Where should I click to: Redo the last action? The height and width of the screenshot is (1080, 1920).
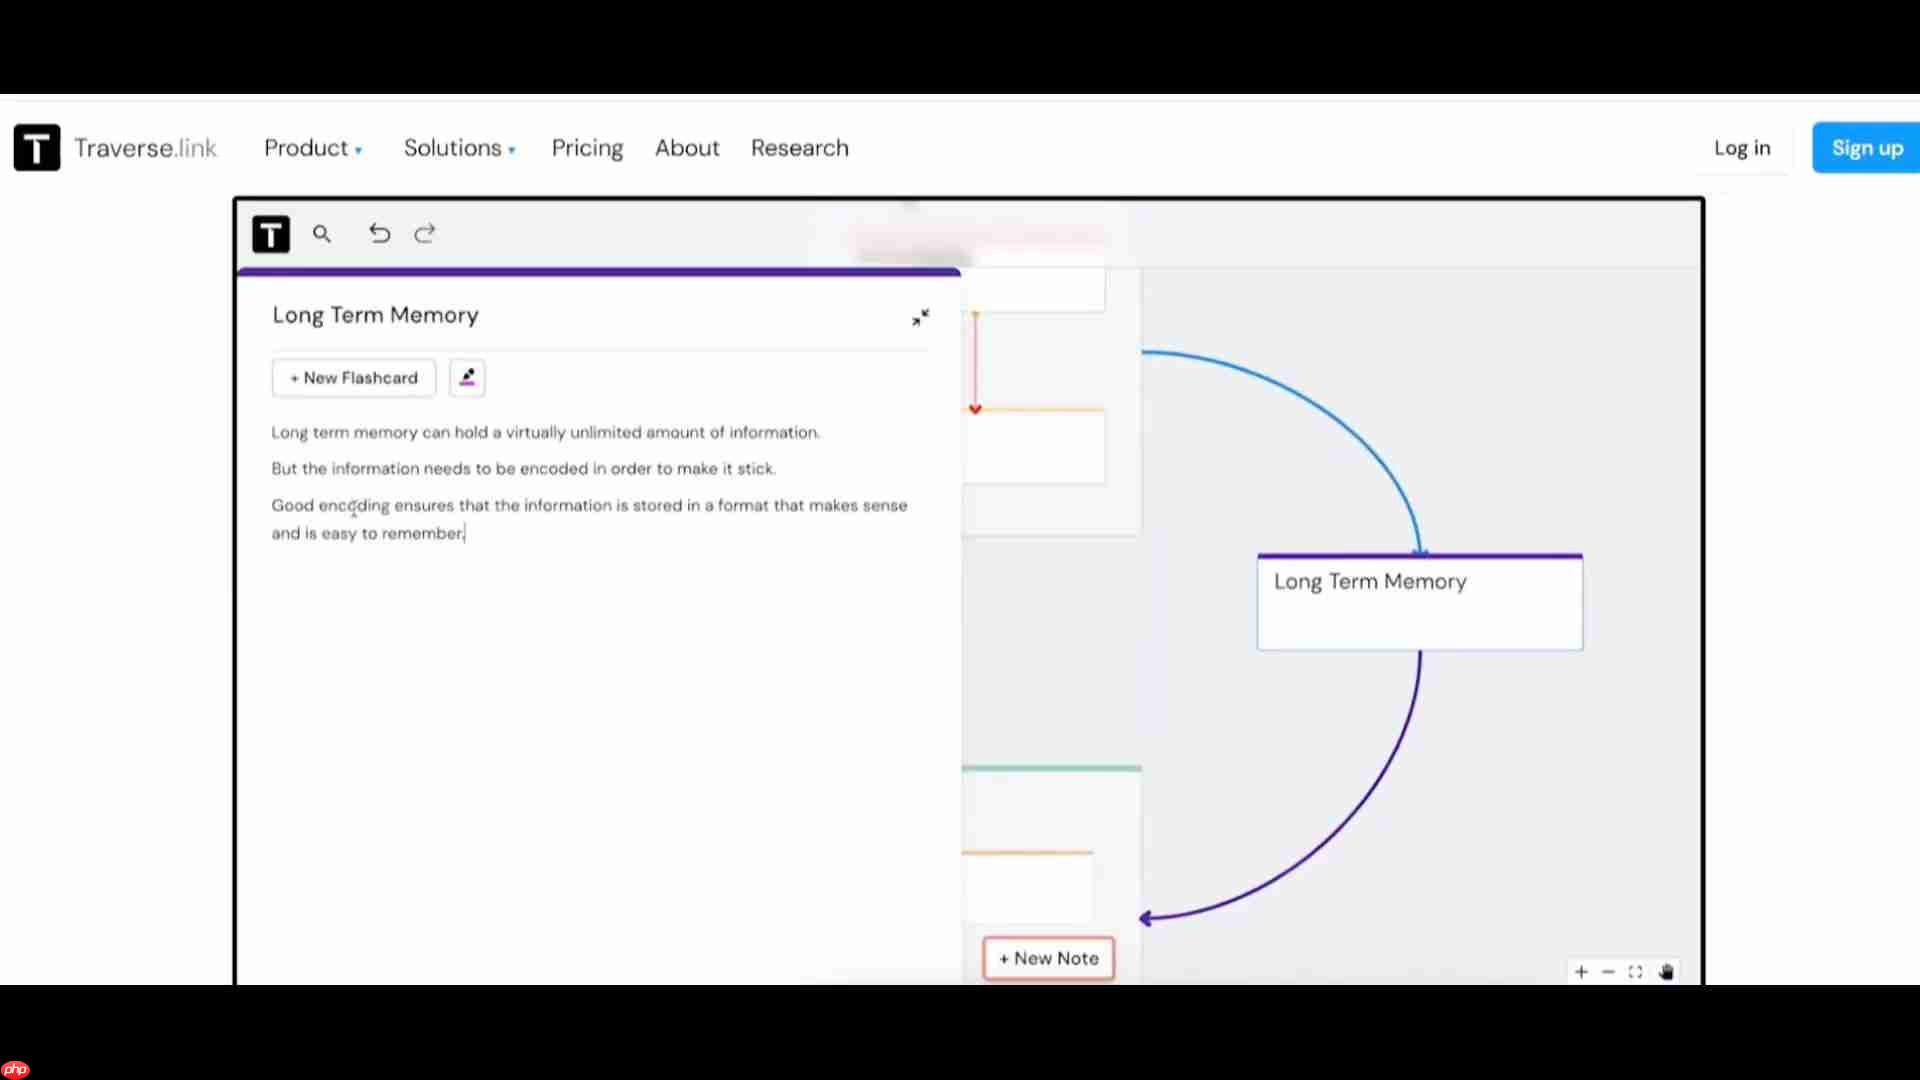click(x=425, y=234)
